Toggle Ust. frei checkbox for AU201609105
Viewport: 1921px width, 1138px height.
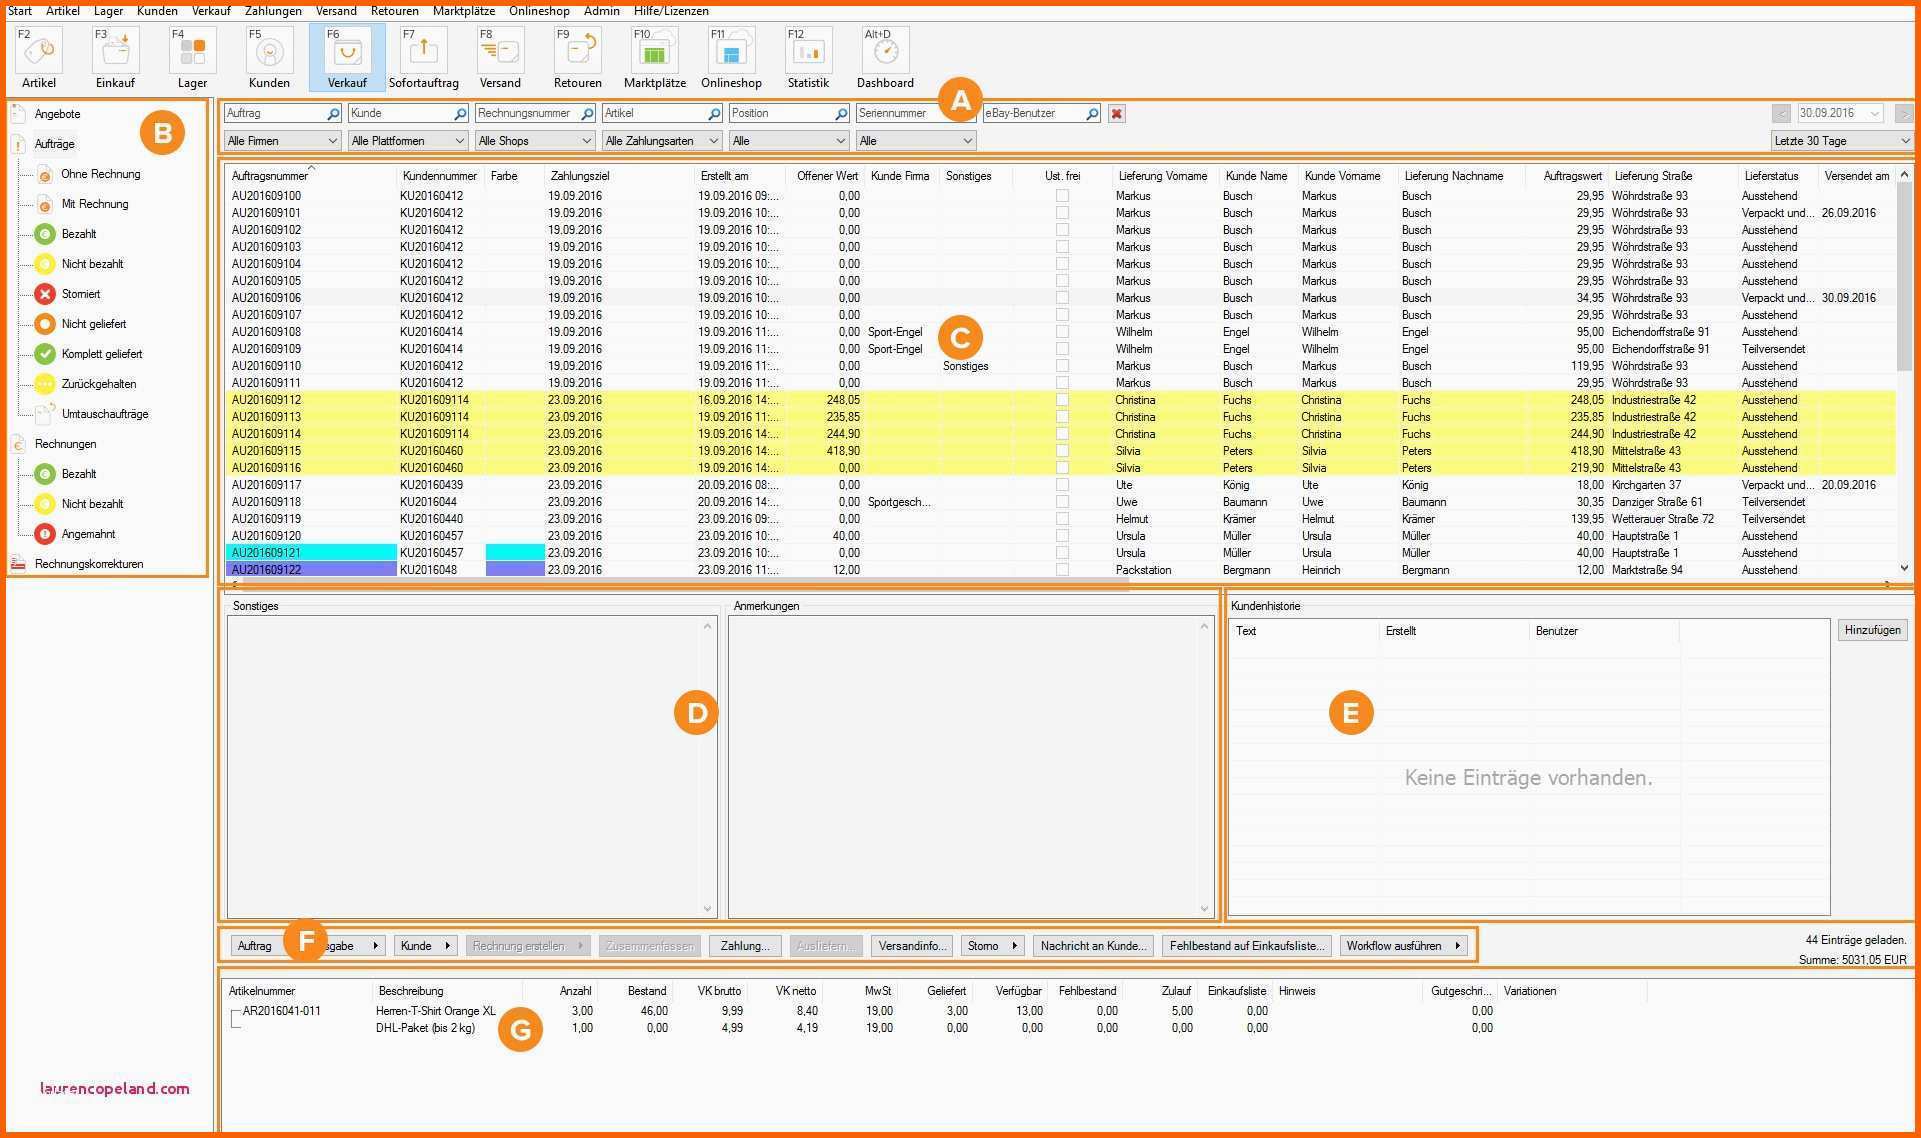click(x=1062, y=281)
